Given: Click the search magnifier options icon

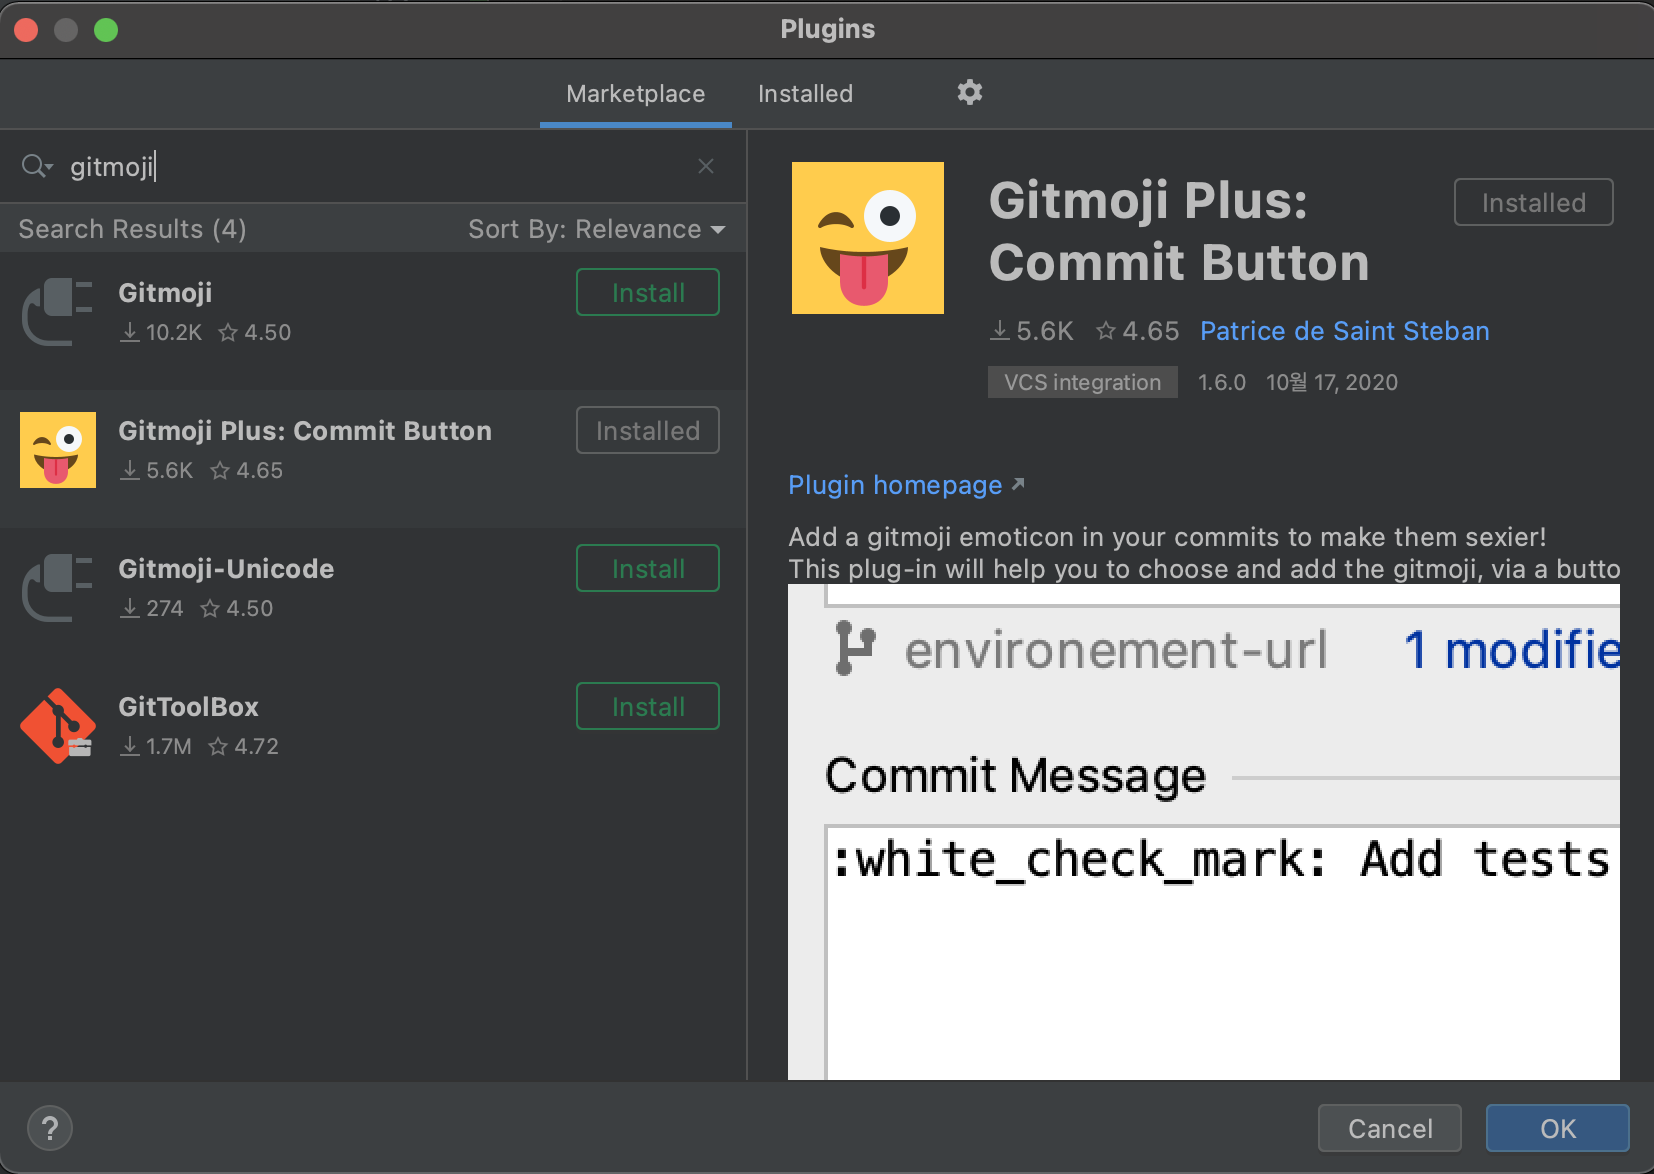Looking at the screenshot, I should [x=36, y=166].
